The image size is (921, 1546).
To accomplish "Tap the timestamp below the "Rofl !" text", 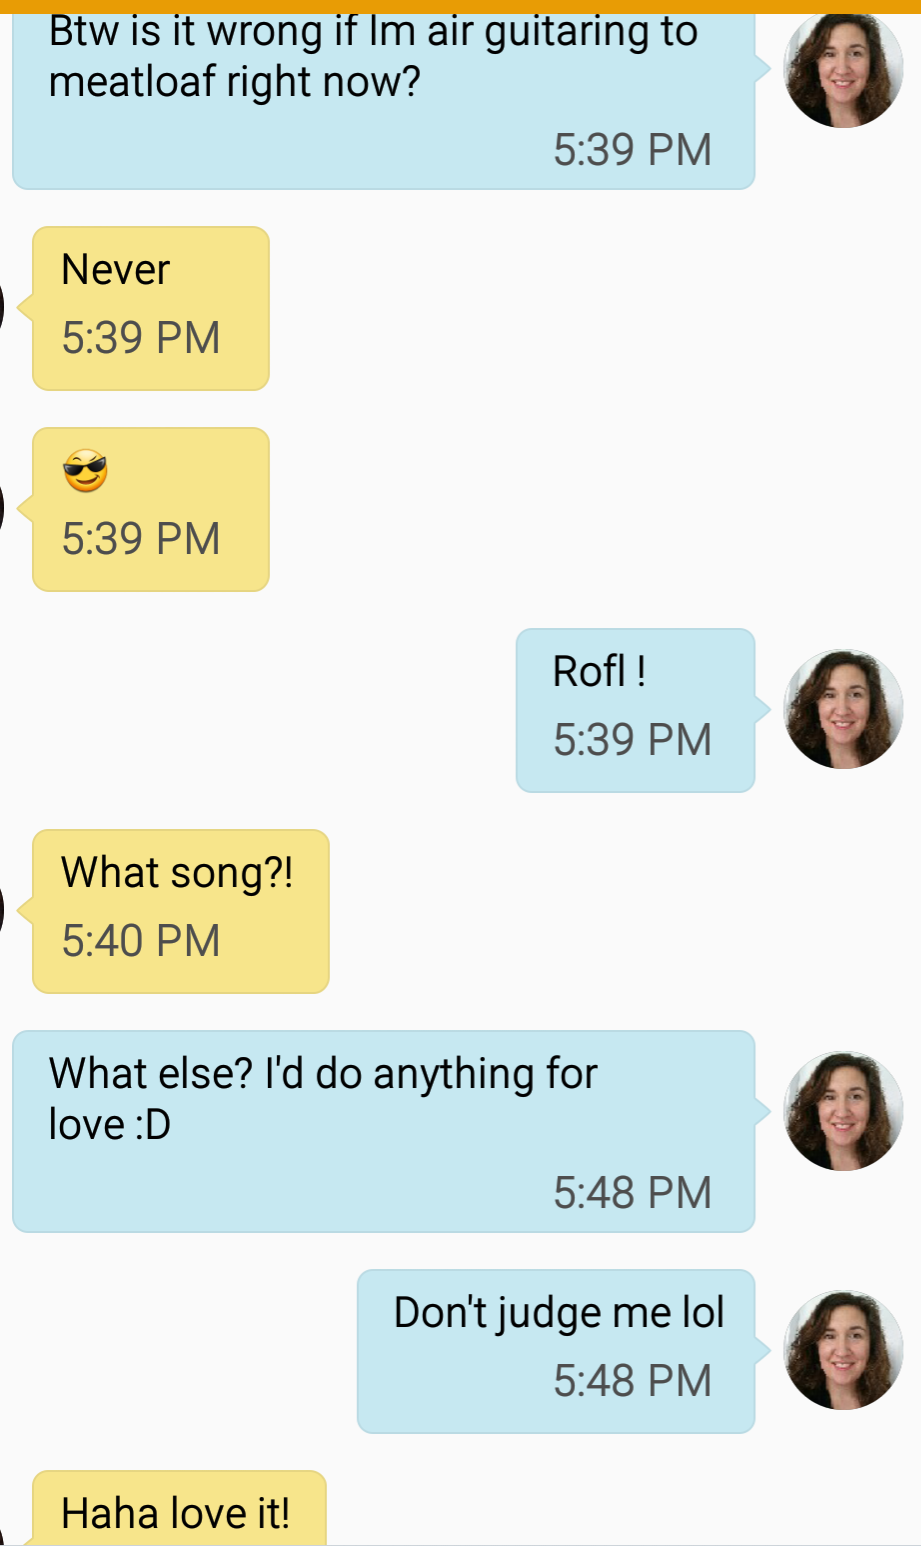I will point(632,740).
